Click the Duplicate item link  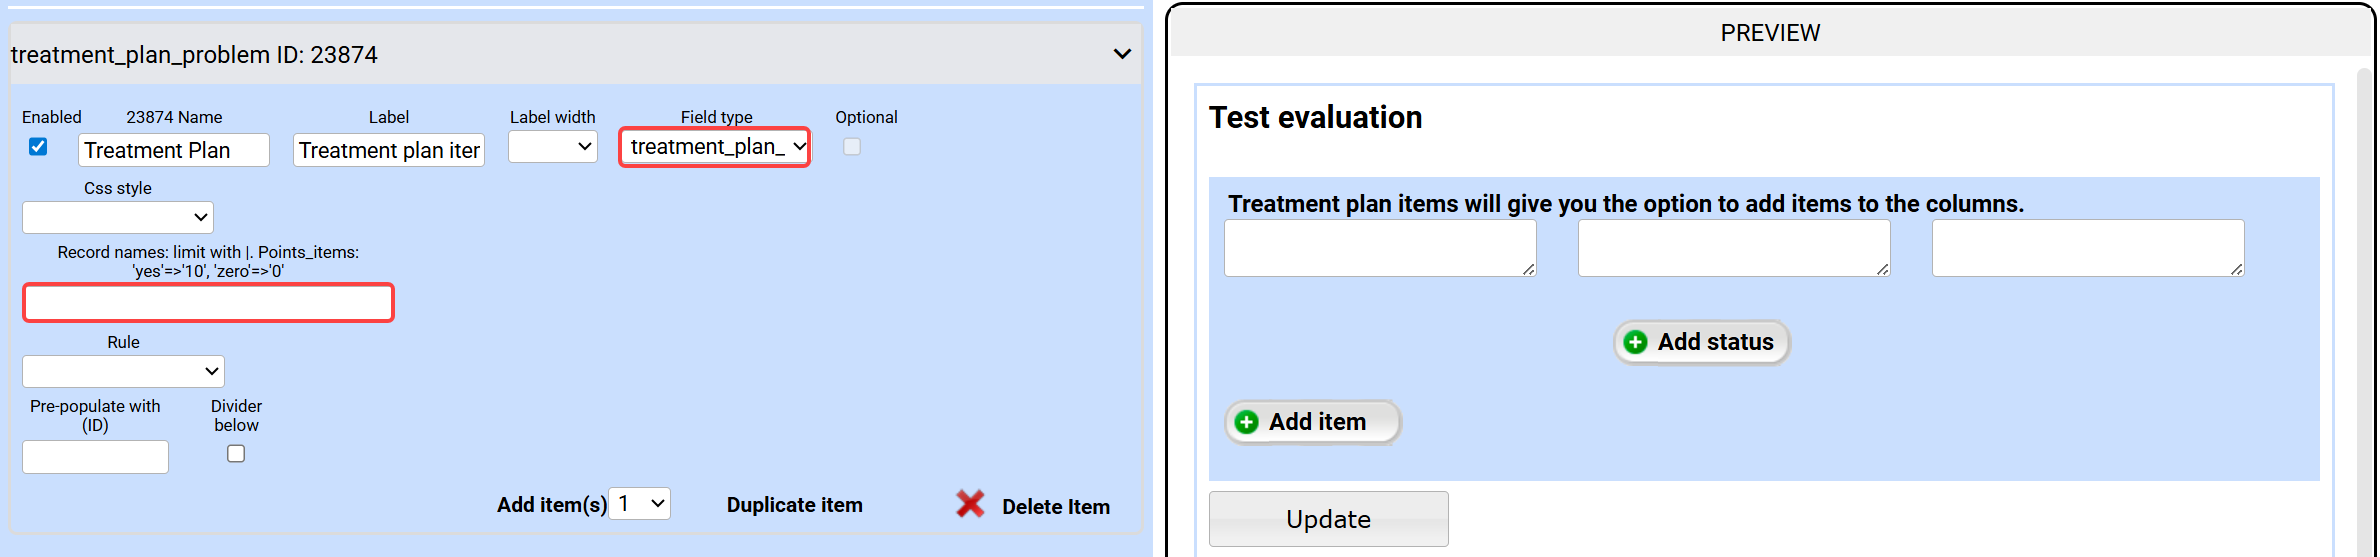coord(794,505)
